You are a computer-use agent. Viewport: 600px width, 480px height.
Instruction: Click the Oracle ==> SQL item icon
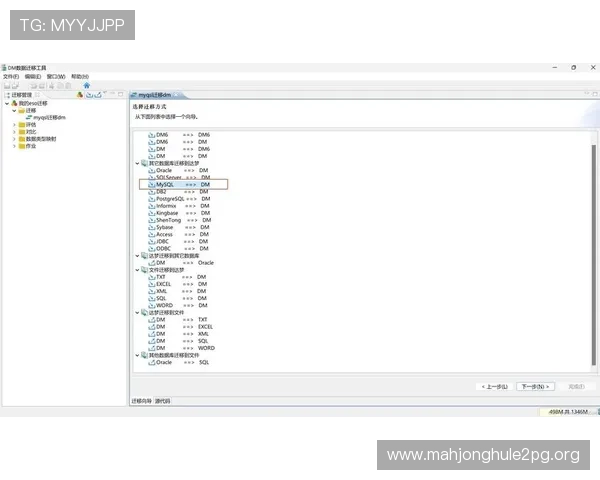click(x=152, y=362)
